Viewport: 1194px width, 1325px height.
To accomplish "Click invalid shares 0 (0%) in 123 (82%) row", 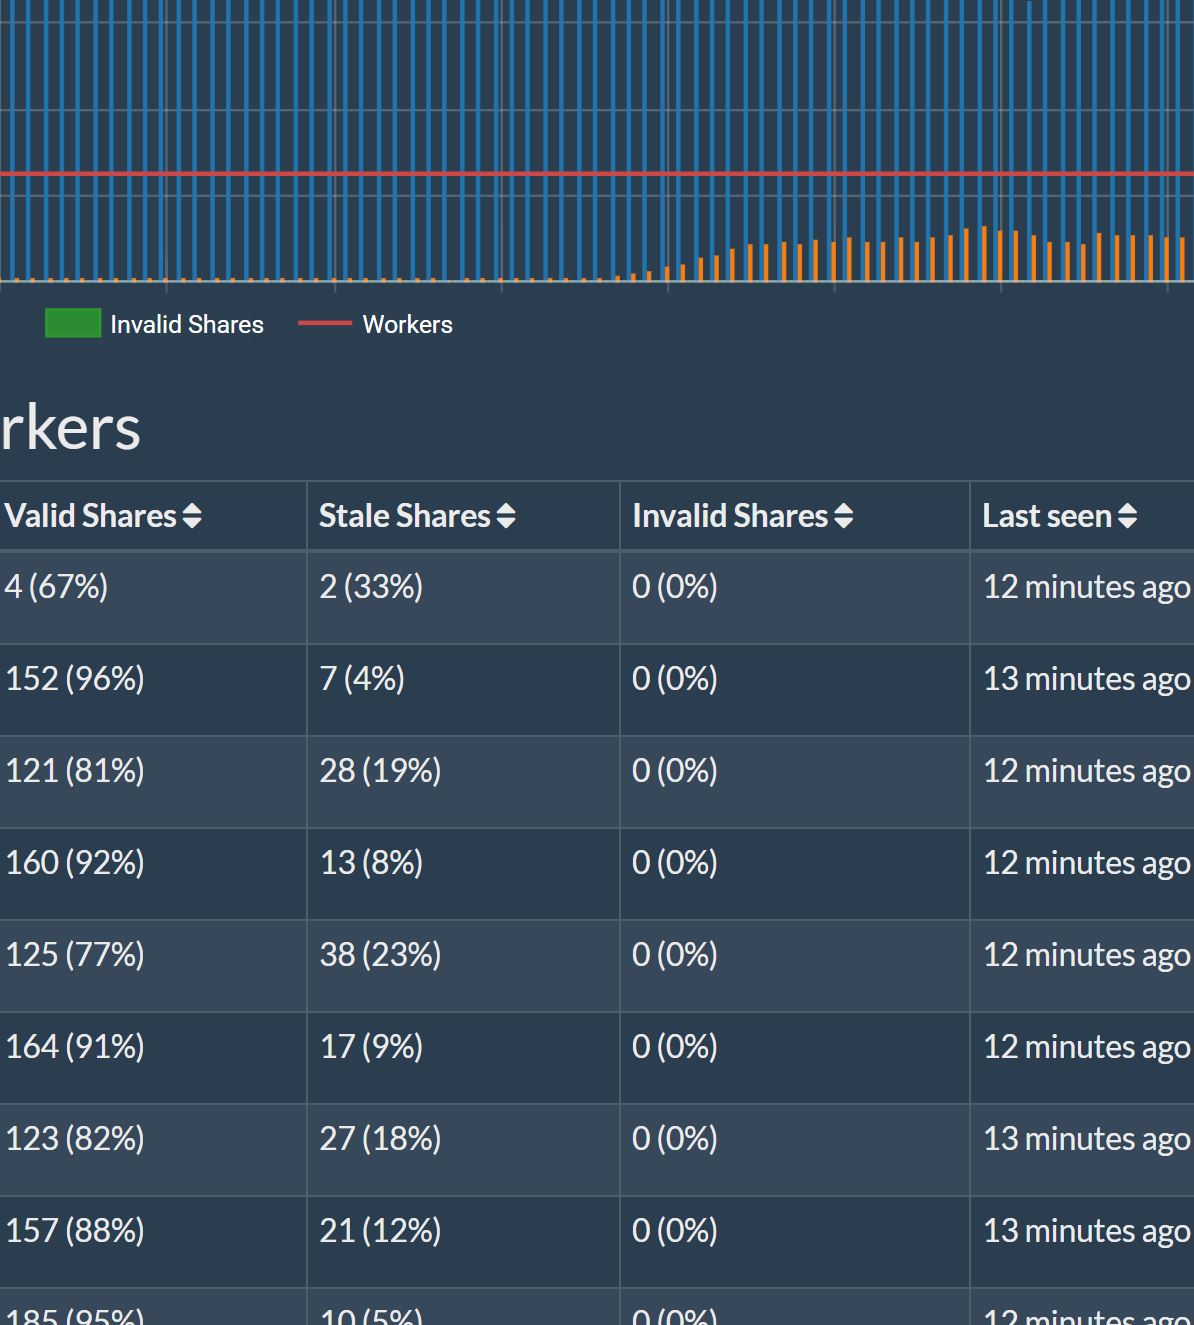I will 675,1138.
